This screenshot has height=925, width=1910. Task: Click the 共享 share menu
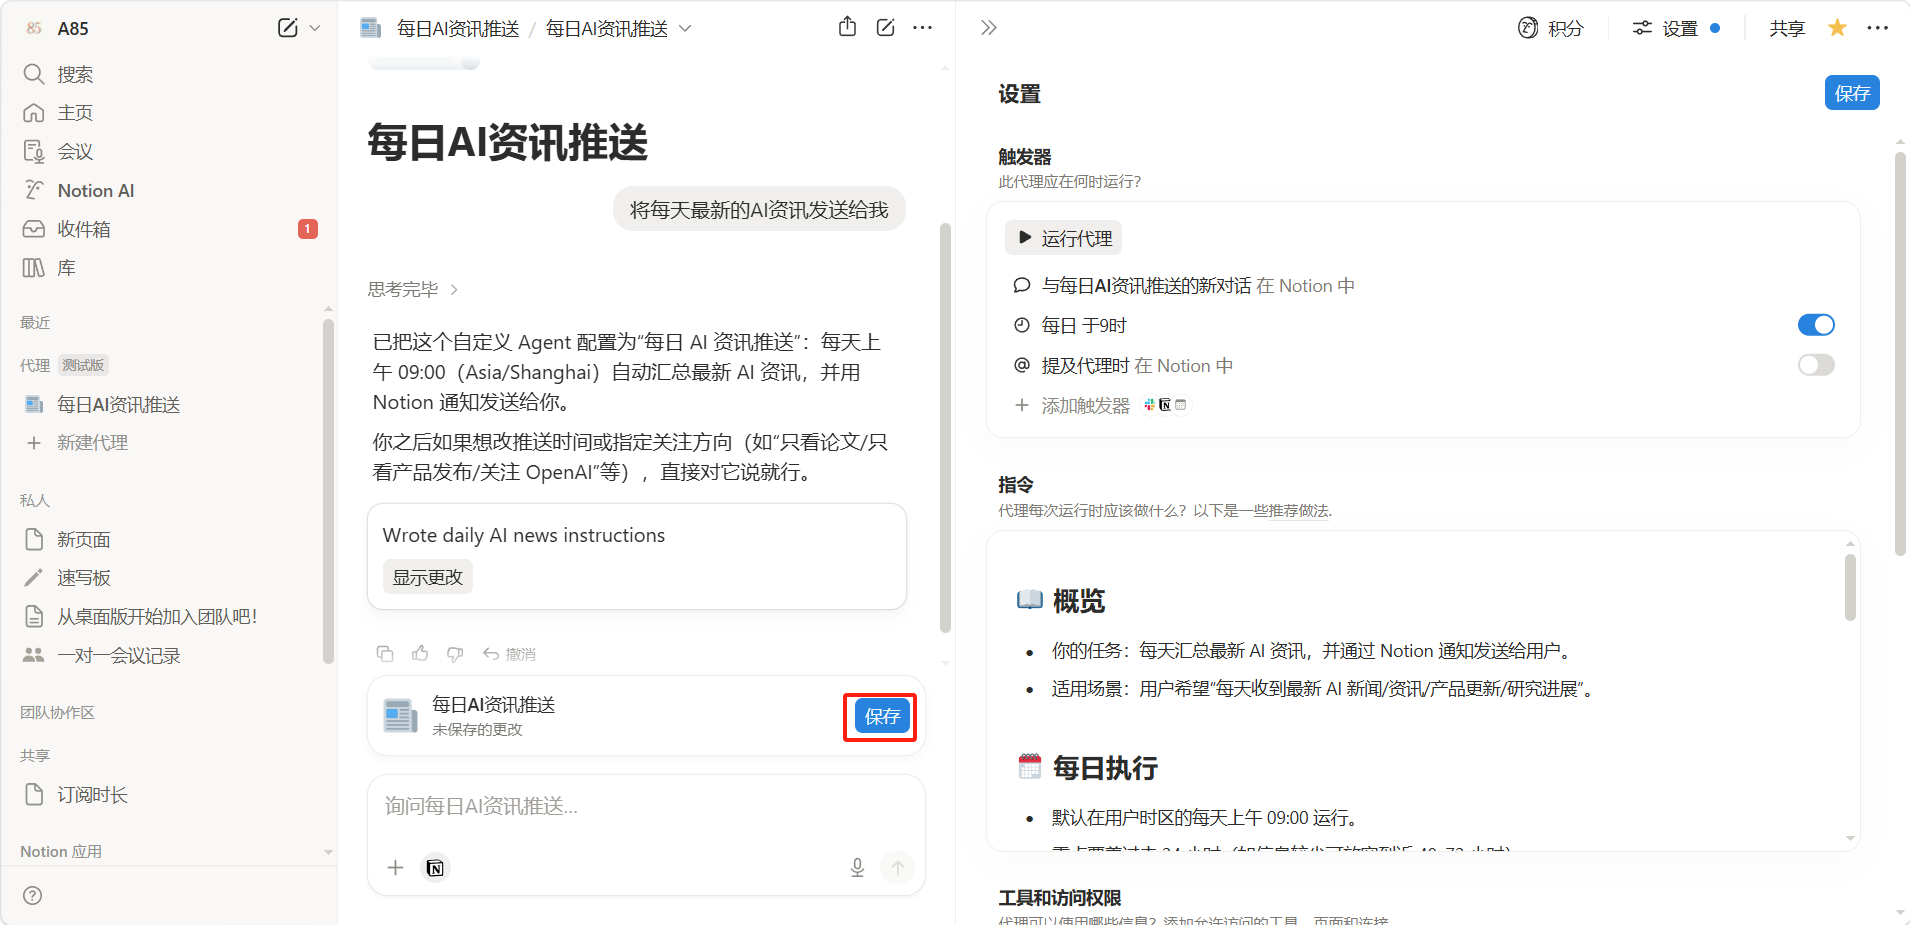pyautogui.click(x=1787, y=28)
